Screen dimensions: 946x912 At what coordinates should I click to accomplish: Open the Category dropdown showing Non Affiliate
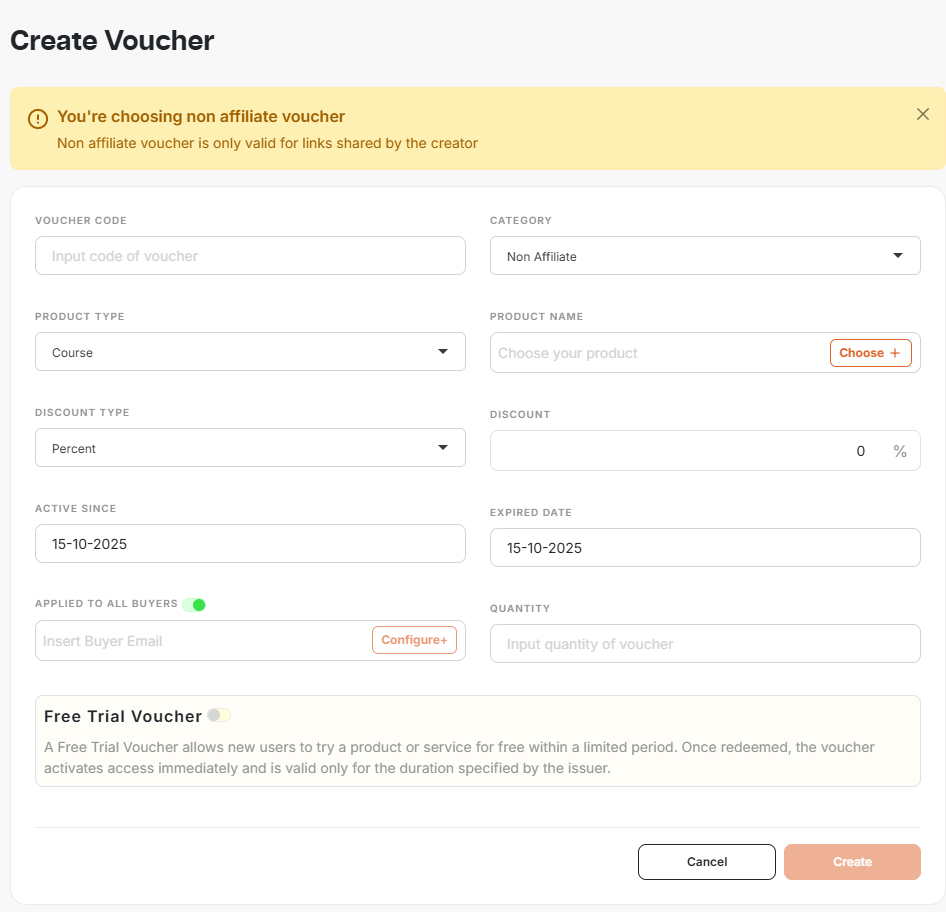(x=705, y=256)
